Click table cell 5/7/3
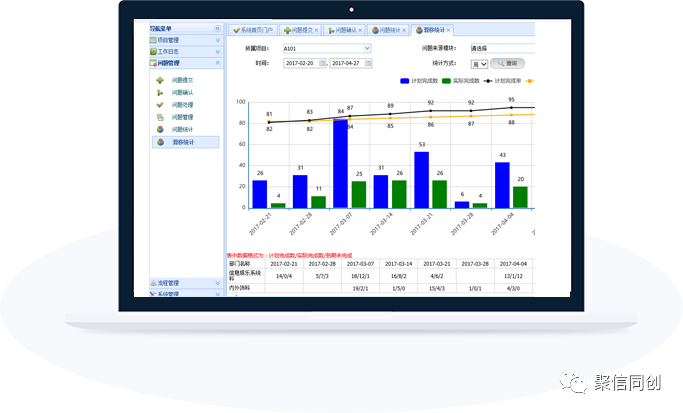The image size is (683, 413). click(x=322, y=276)
